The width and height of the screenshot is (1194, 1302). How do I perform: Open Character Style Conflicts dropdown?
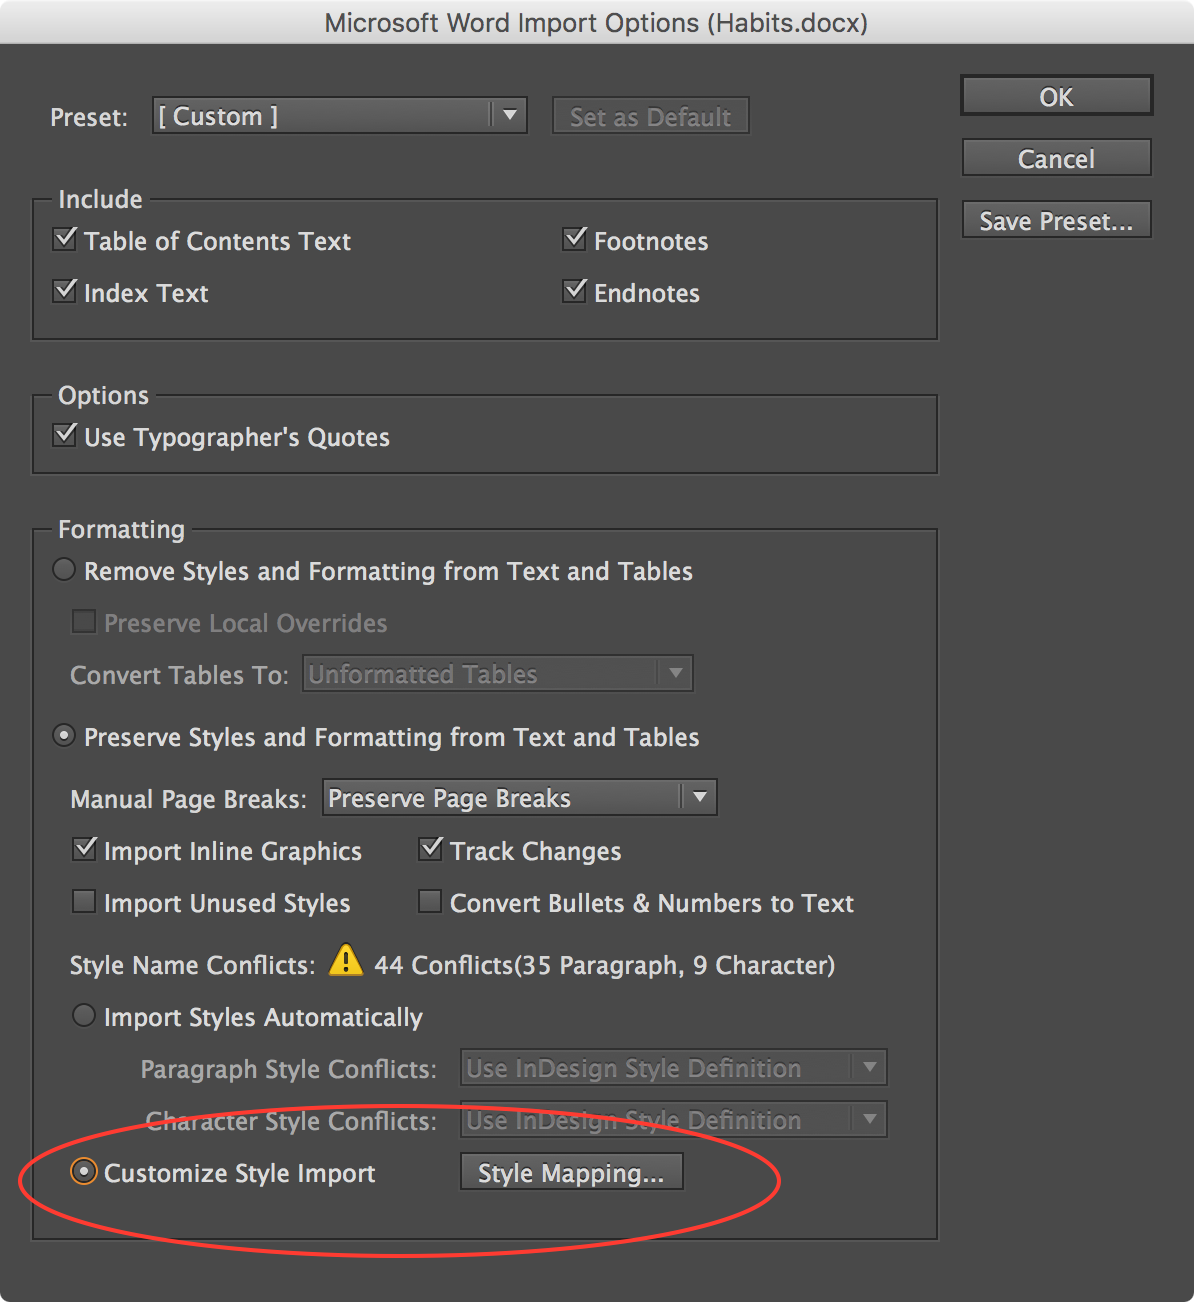pyautogui.click(x=674, y=1120)
